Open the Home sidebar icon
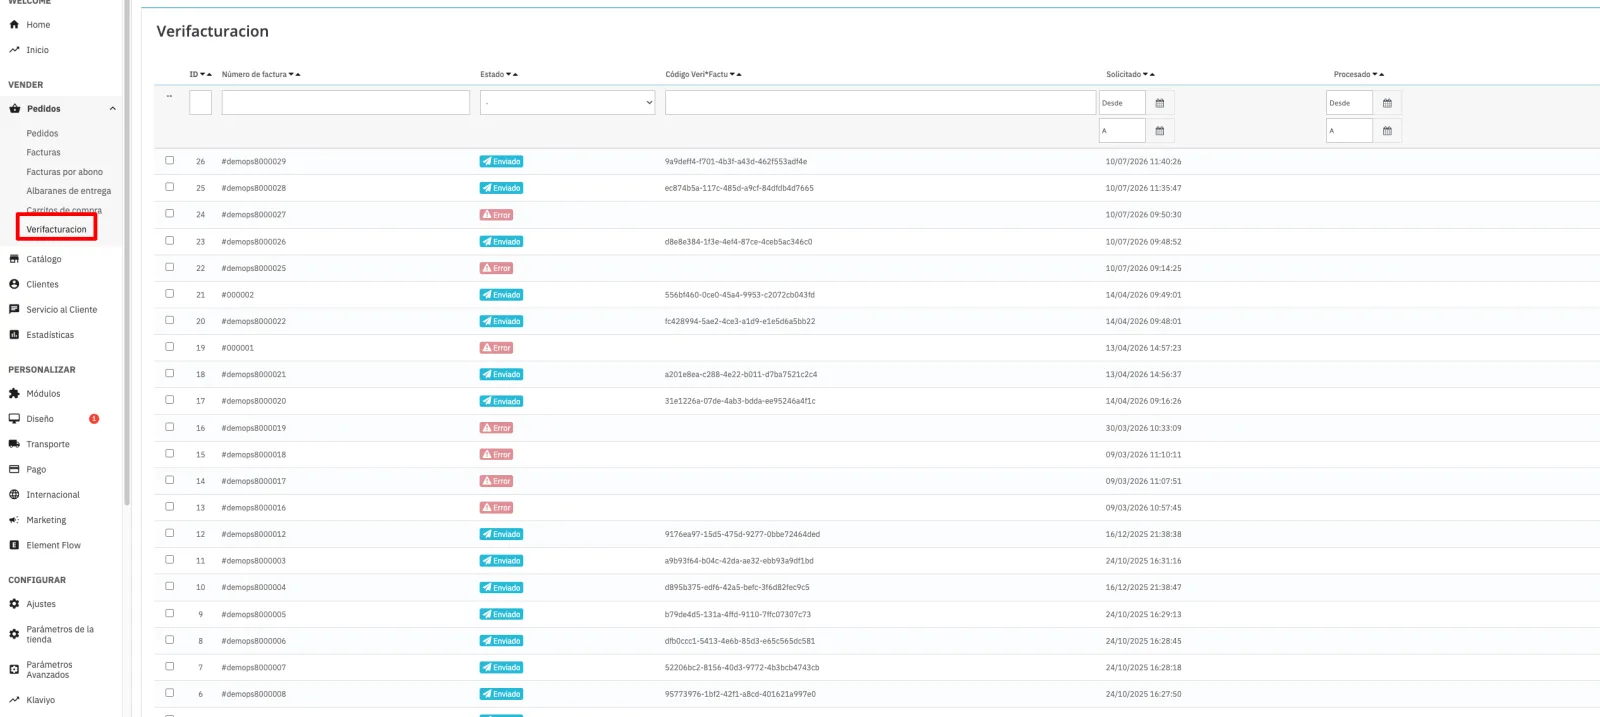The width and height of the screenshot is (1600, 717). pyautogui.click(x=14, y=25)
